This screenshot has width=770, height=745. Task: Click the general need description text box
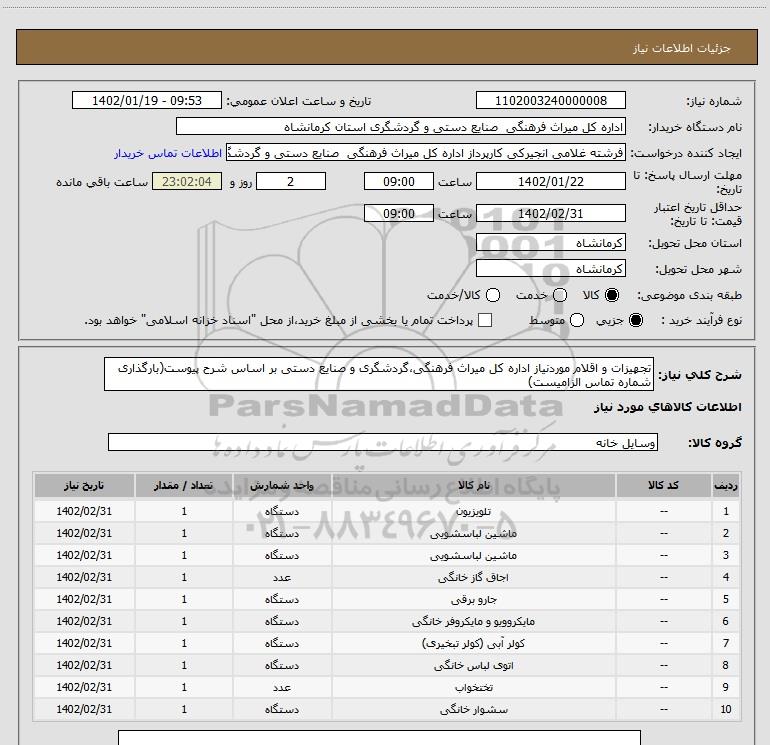pyautogui.click(x=379, y=374)
